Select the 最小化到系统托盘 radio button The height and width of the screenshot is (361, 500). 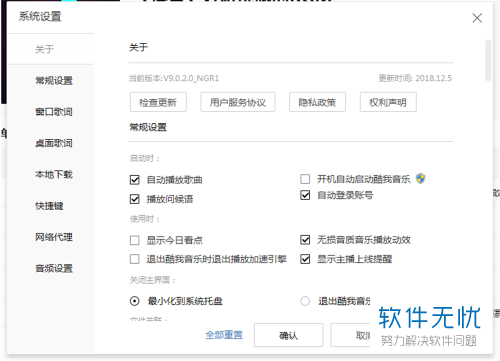pyautogui.click(x=135, y=301)
